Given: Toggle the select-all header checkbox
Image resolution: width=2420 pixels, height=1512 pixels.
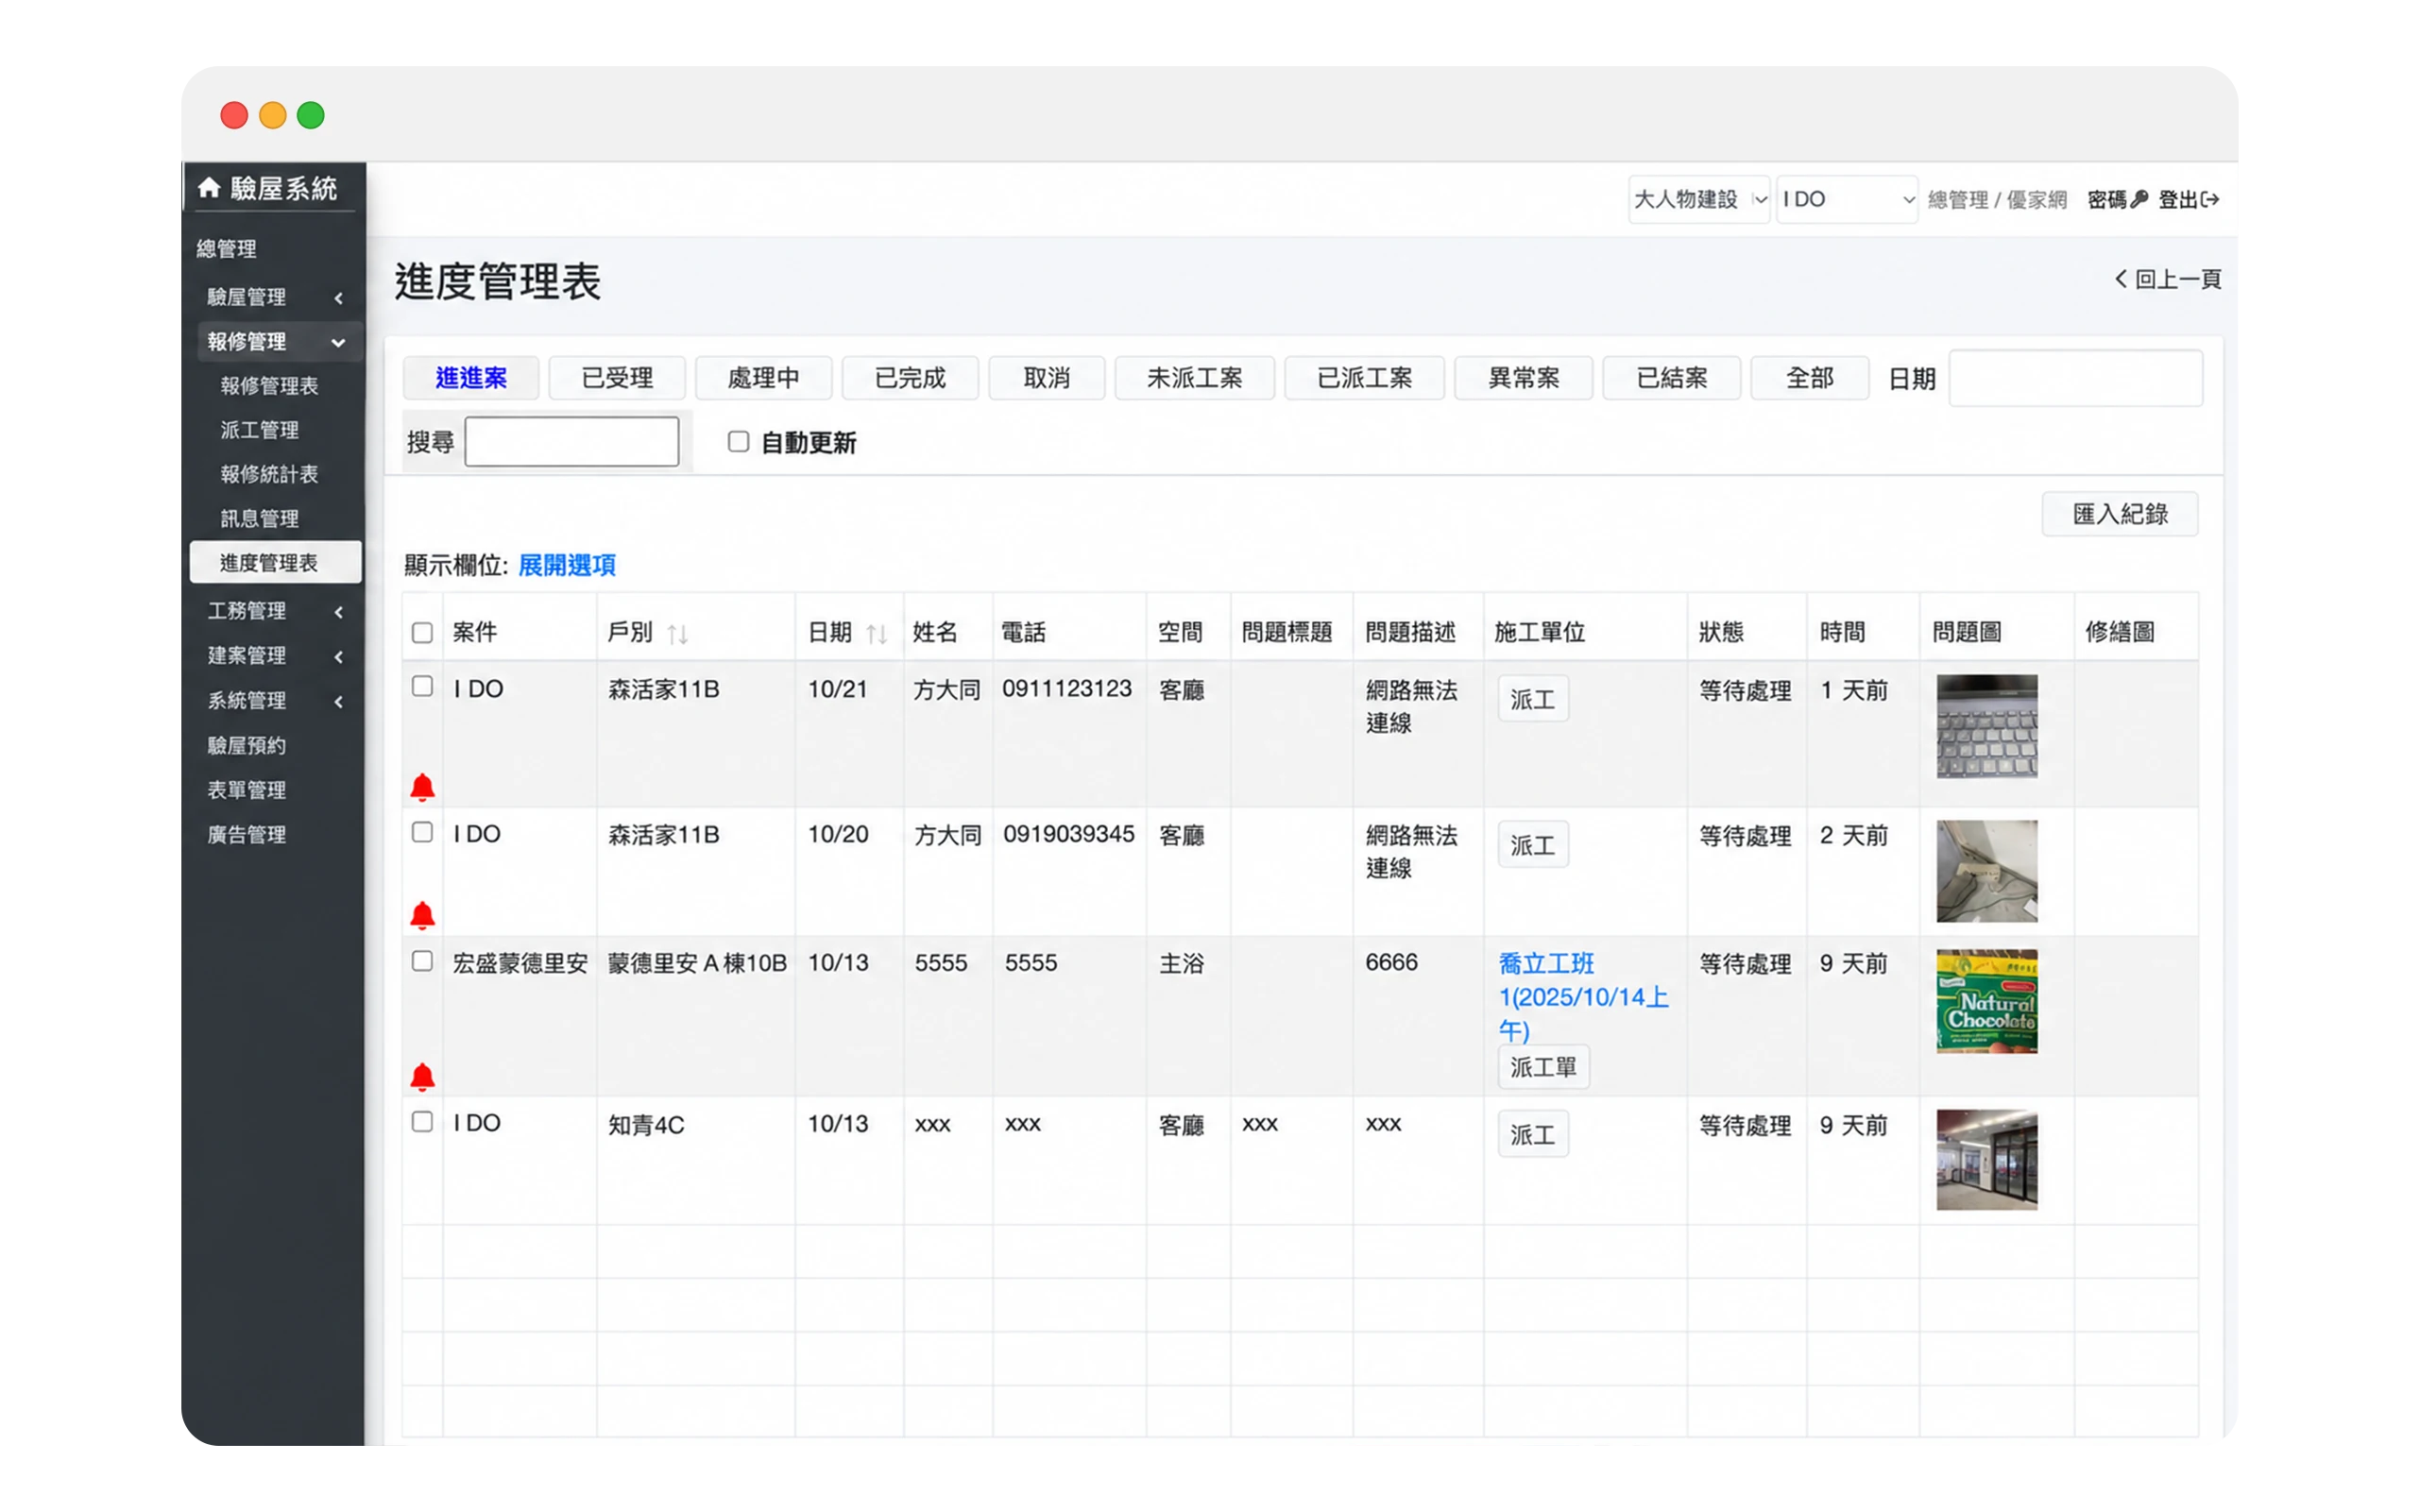Looking at the screenshot, I should pyautogui.click(x=422, y=633).
